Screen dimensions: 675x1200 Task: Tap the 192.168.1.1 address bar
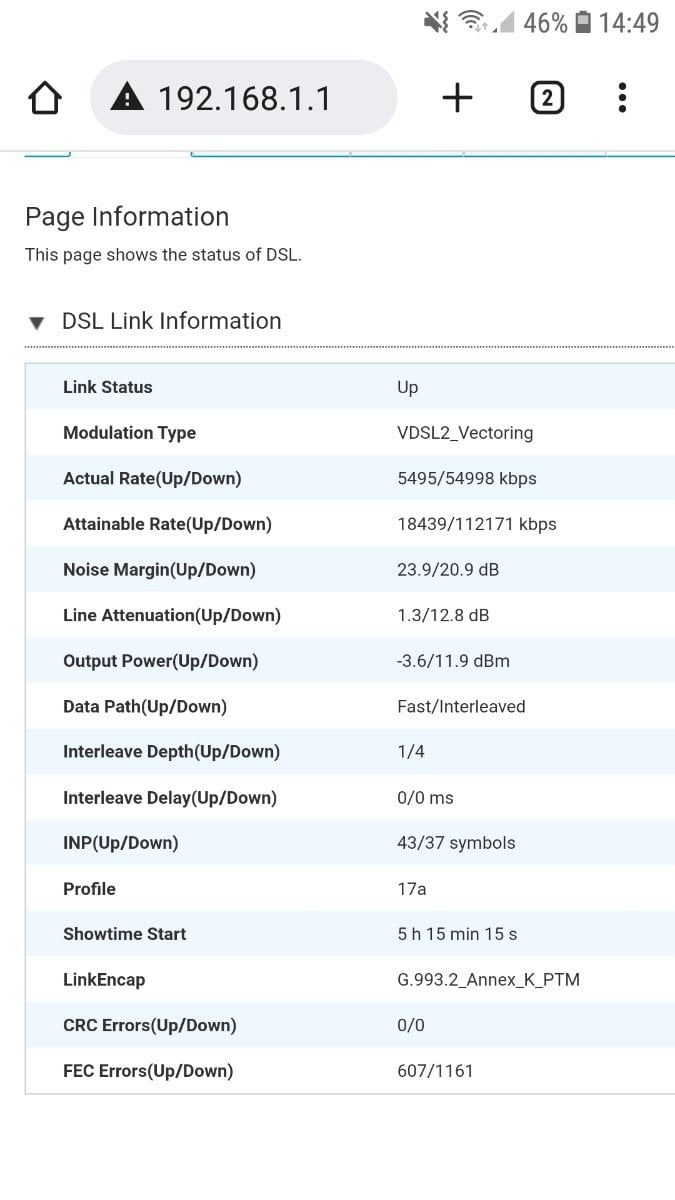pos(243,98)
